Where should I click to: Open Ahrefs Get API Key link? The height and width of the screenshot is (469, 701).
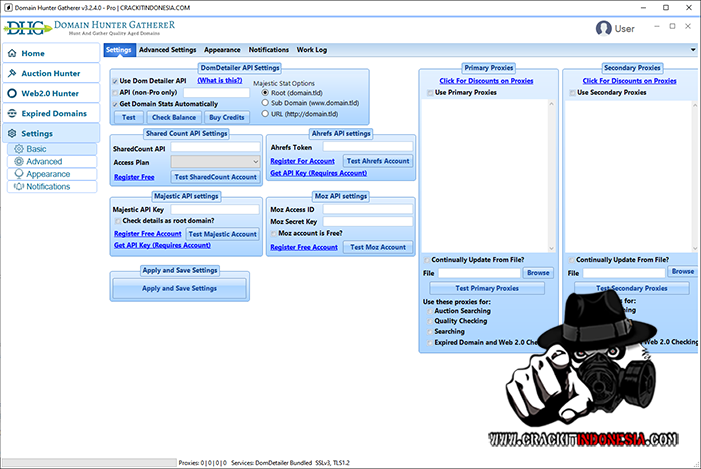click(318, 173)
